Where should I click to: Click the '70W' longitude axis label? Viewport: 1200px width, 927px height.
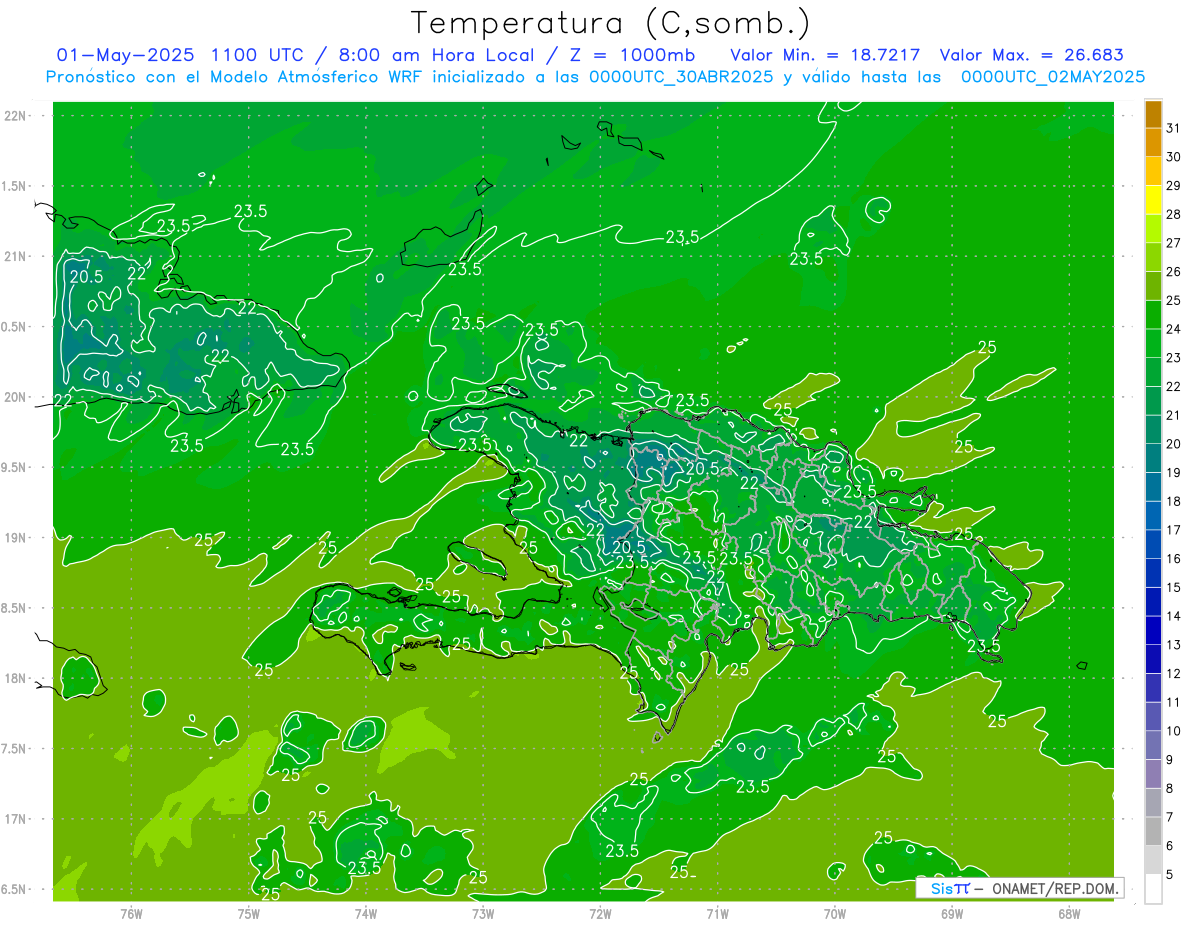tap(835, 913)
